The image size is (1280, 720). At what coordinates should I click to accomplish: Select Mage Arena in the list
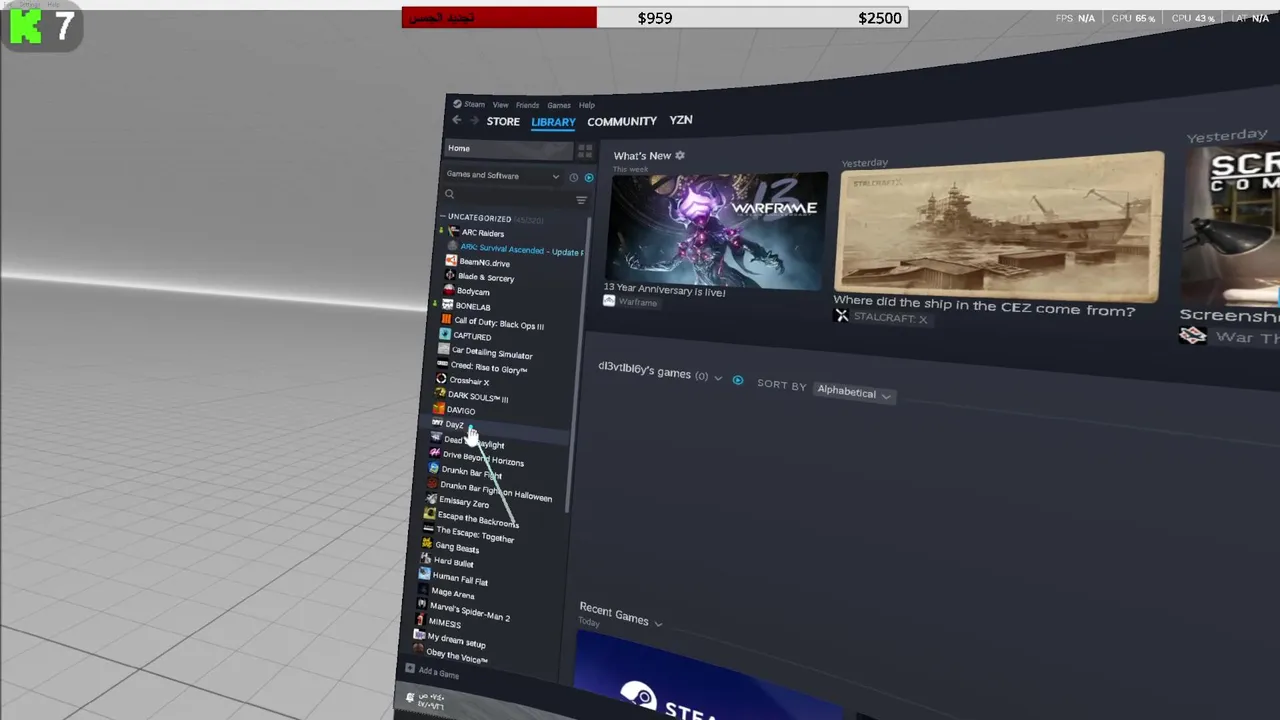[x=452, y=593]
